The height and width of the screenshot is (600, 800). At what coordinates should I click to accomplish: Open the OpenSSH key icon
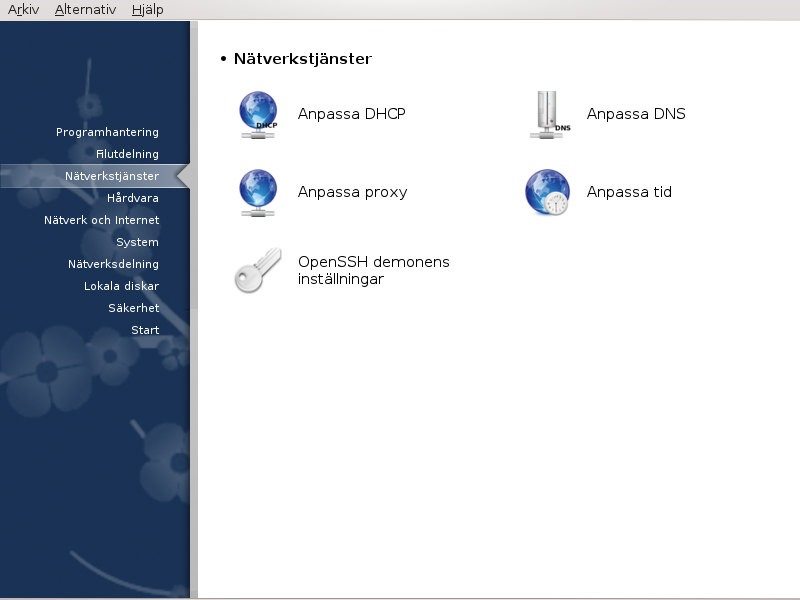[258, 270]
